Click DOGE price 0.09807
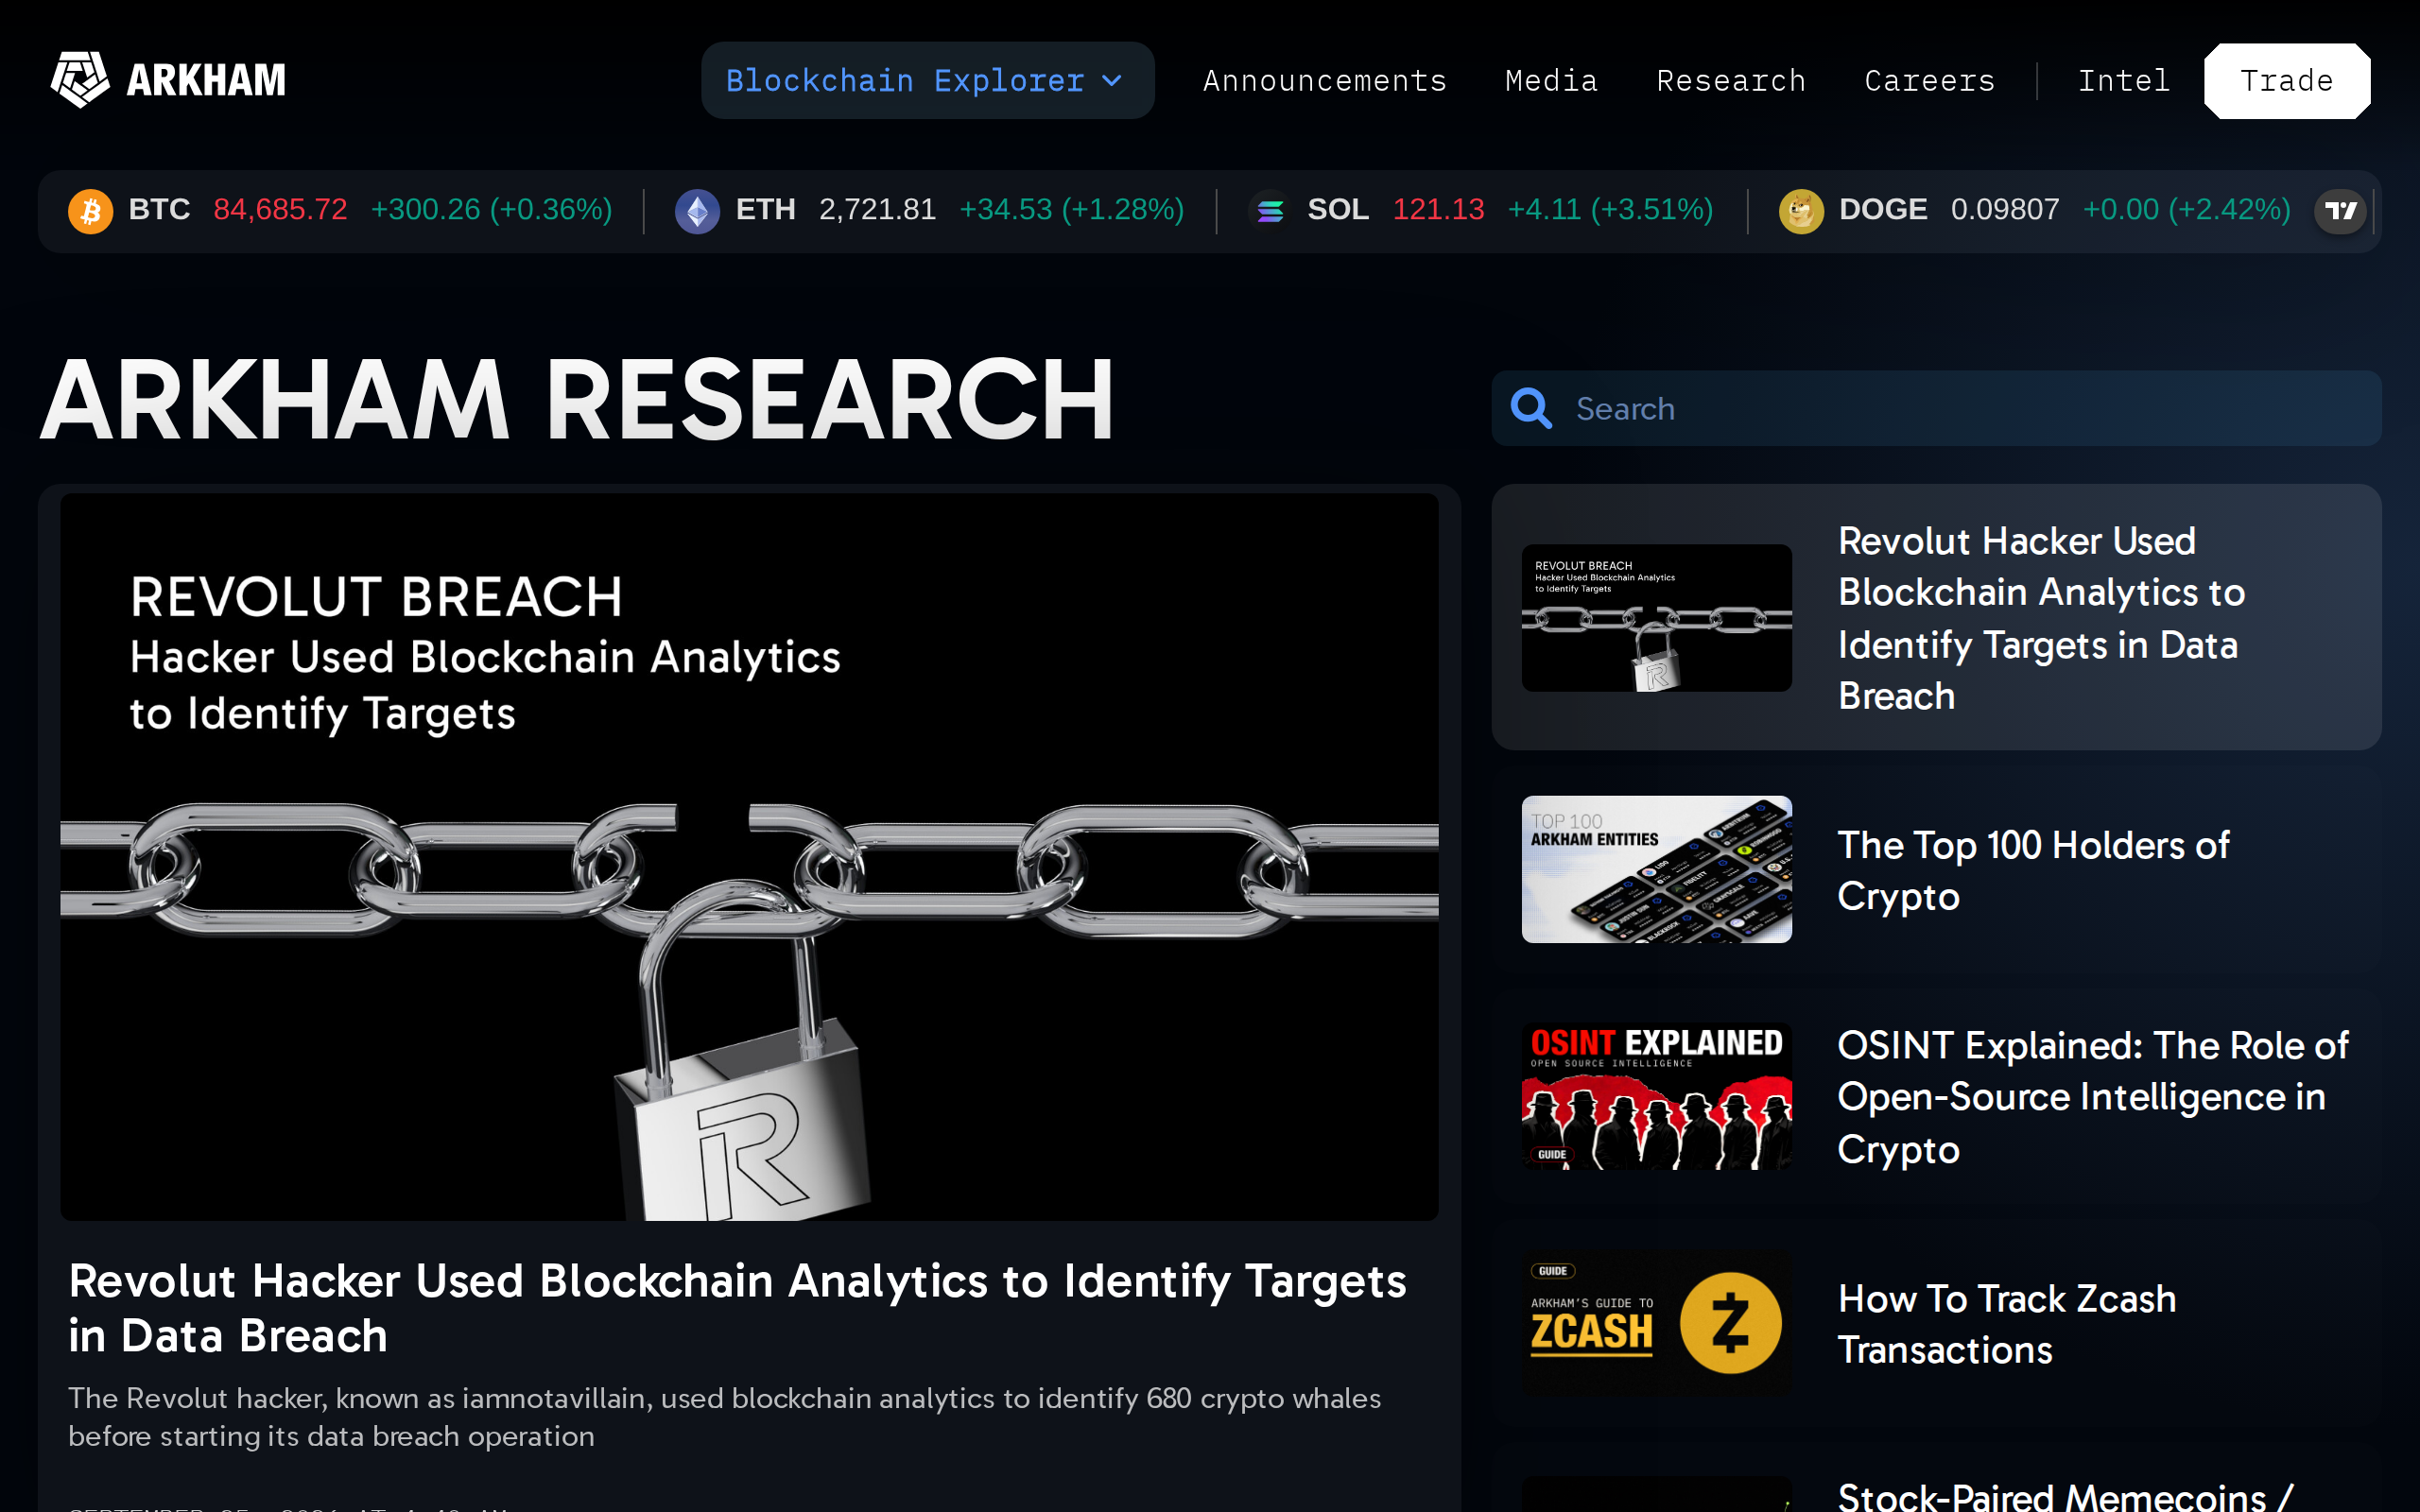This screenshot has width=2420, height=1512. click(2005, 210)
